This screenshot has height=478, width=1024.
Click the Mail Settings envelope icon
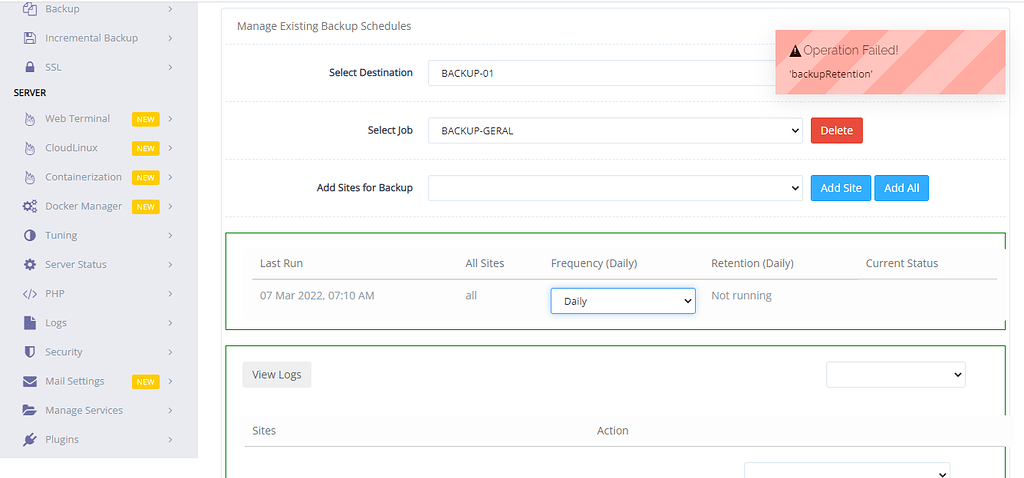coord(29,381)
